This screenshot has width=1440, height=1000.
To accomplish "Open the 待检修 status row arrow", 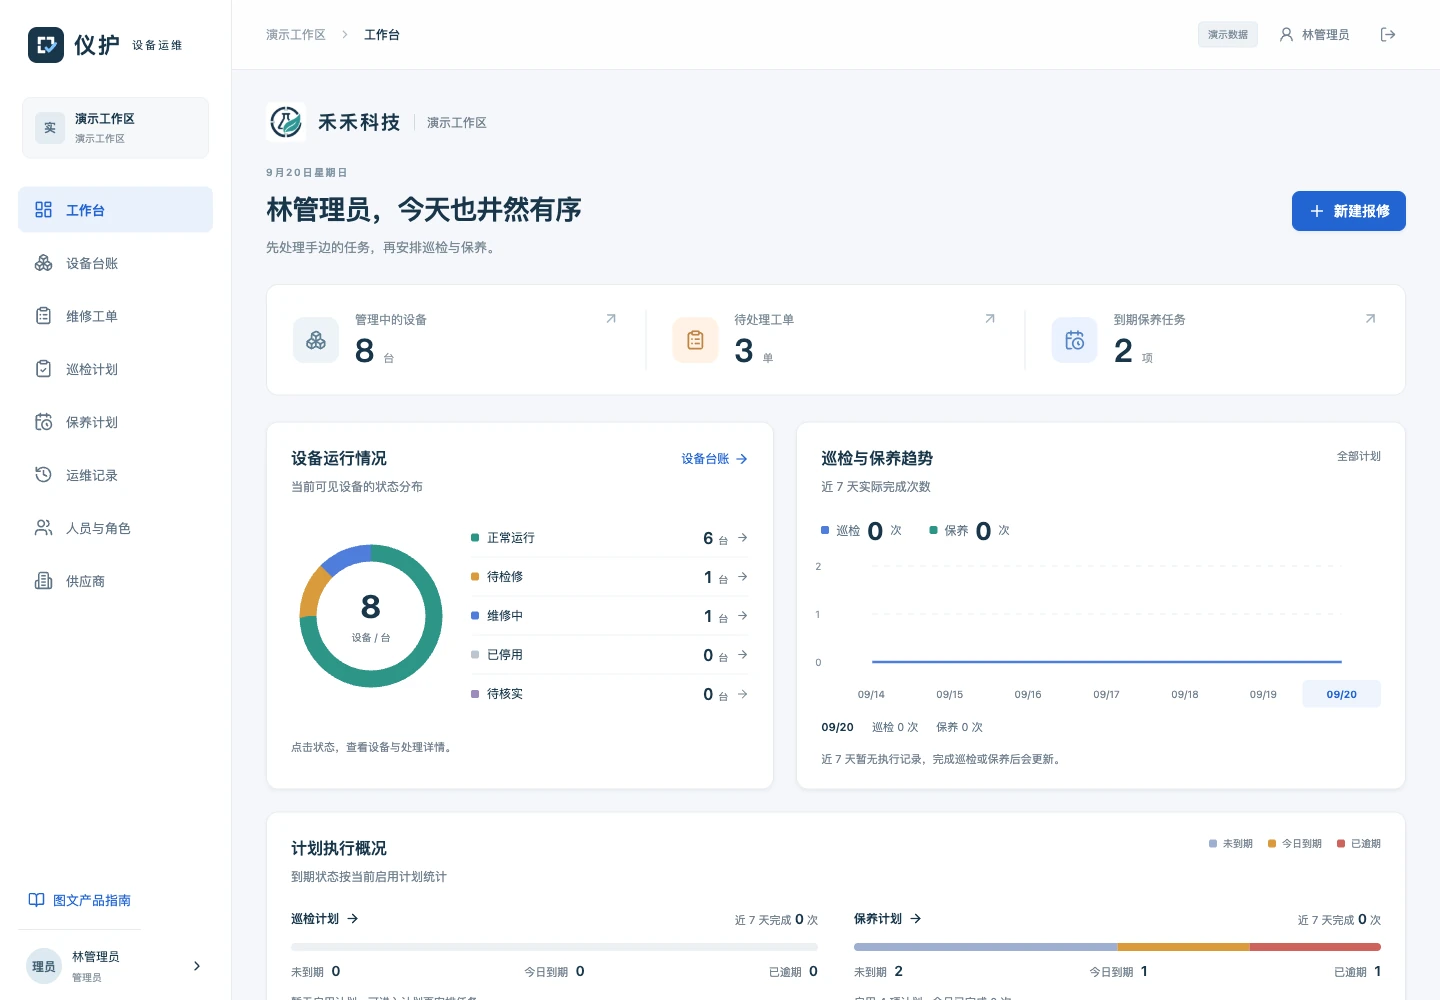I will [743, 577].
